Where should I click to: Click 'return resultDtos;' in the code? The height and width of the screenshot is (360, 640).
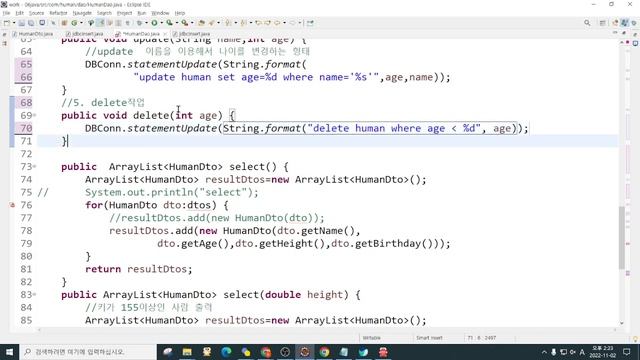tap(138, 269)
